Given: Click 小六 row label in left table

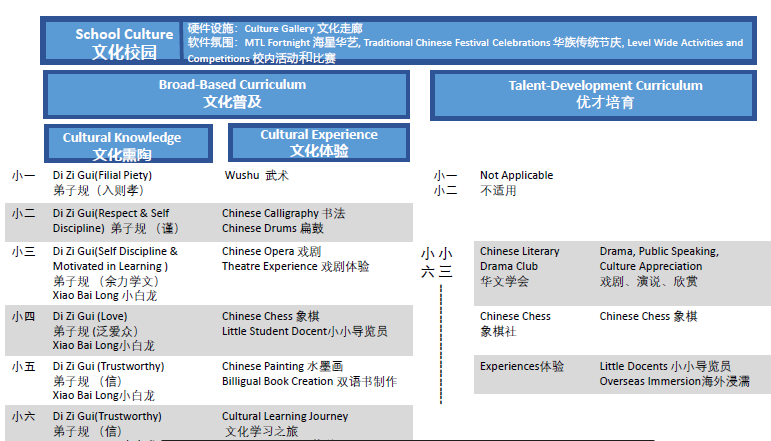Looking at the screenshot, I should tap(24, 417).
